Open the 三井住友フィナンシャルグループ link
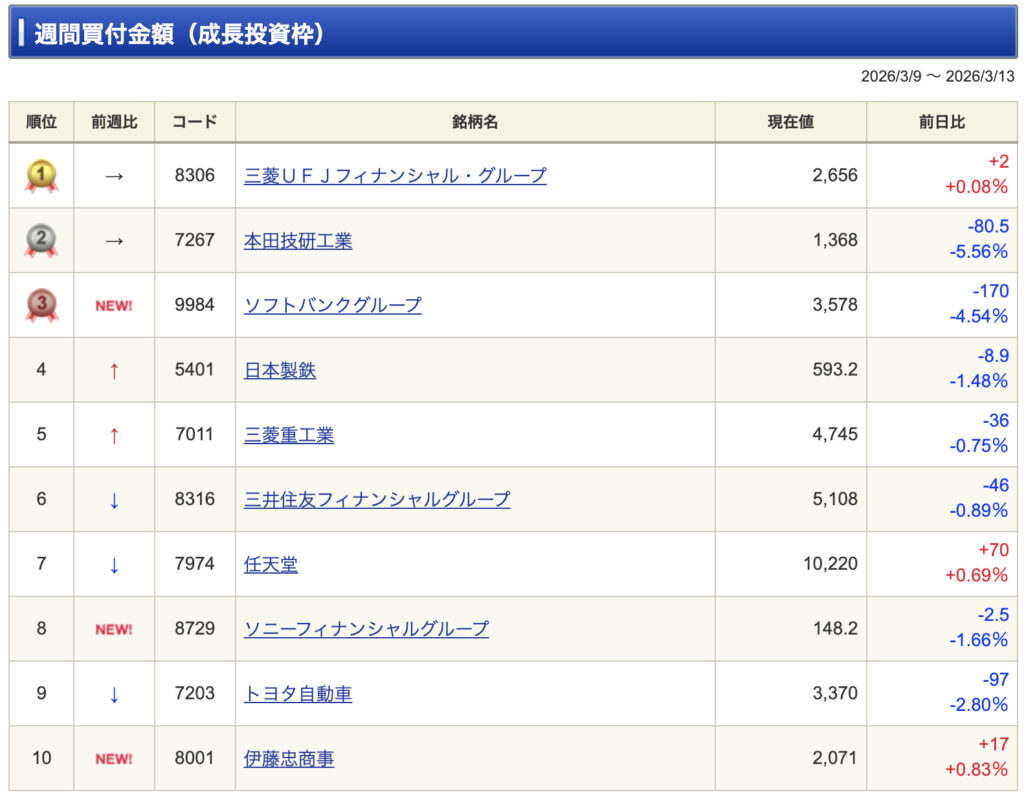 point(377,499)
